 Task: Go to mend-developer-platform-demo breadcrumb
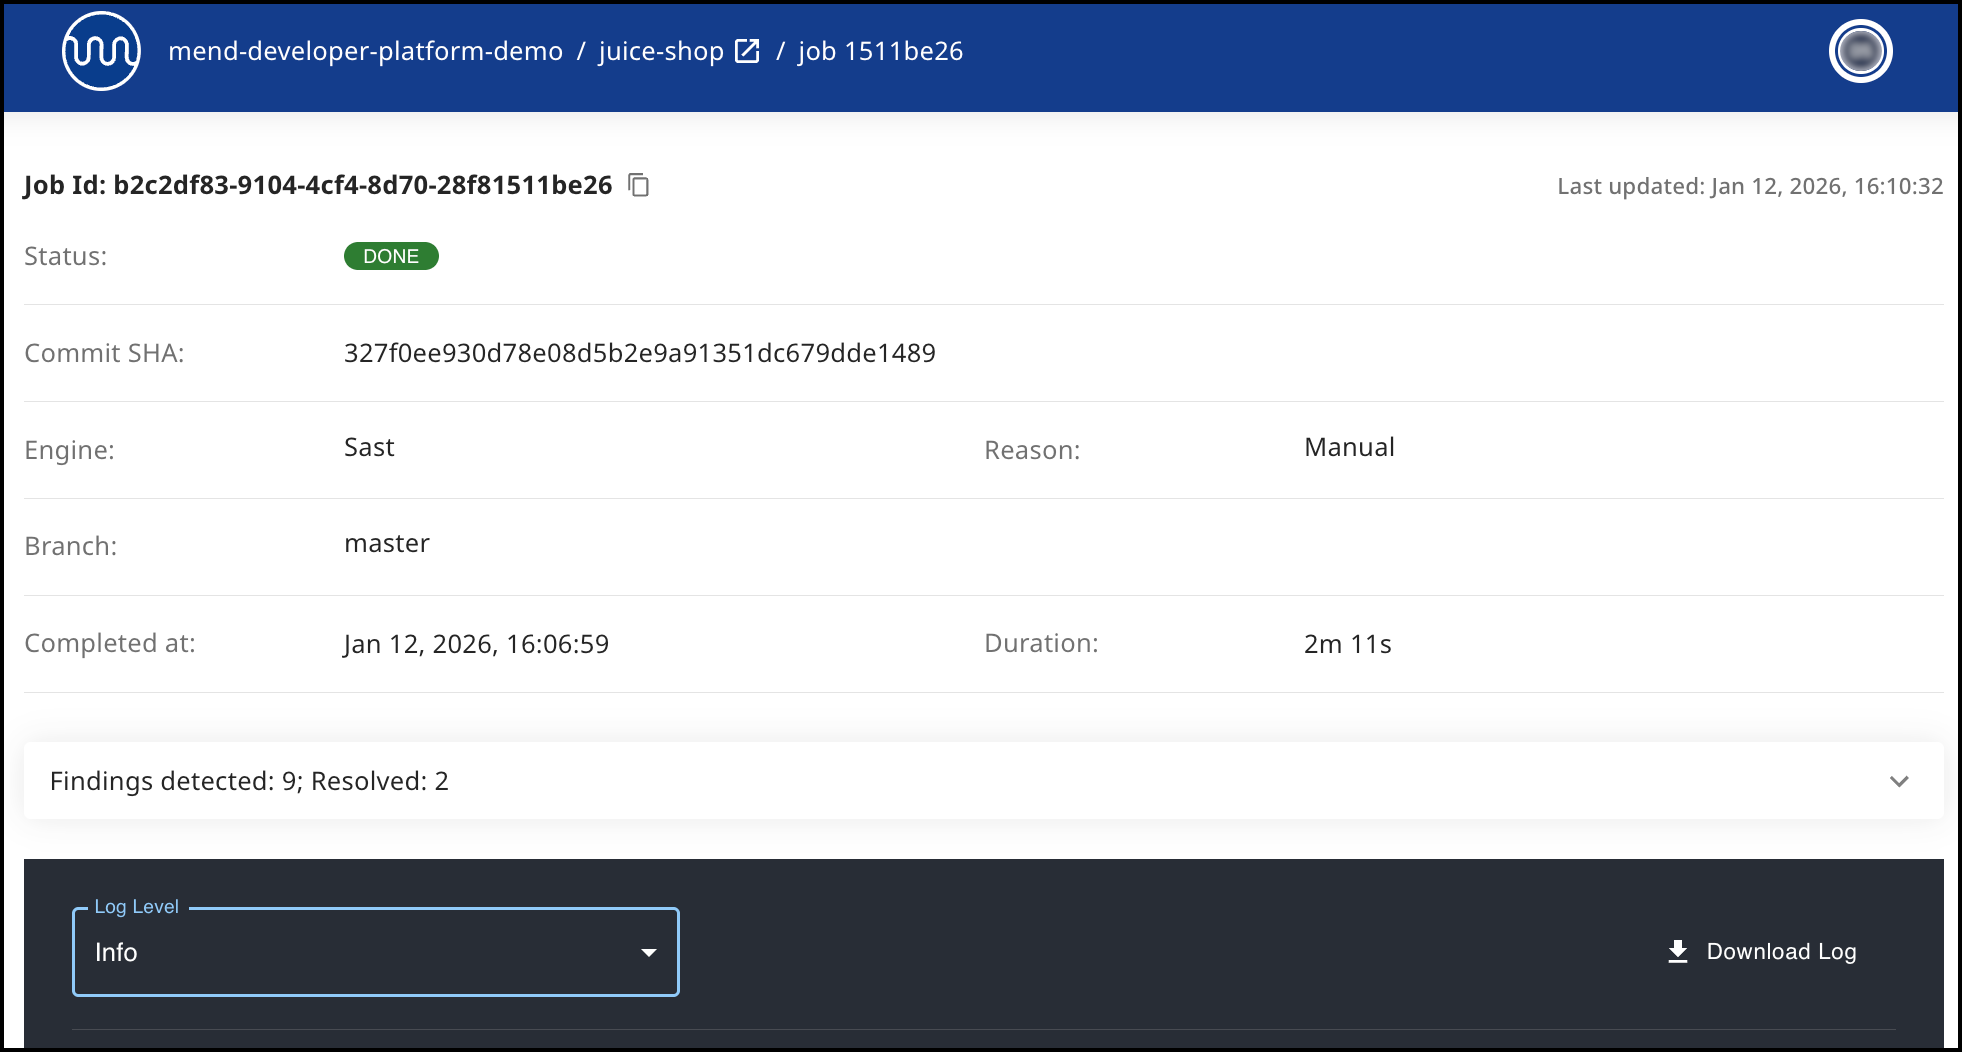[365, 51]
